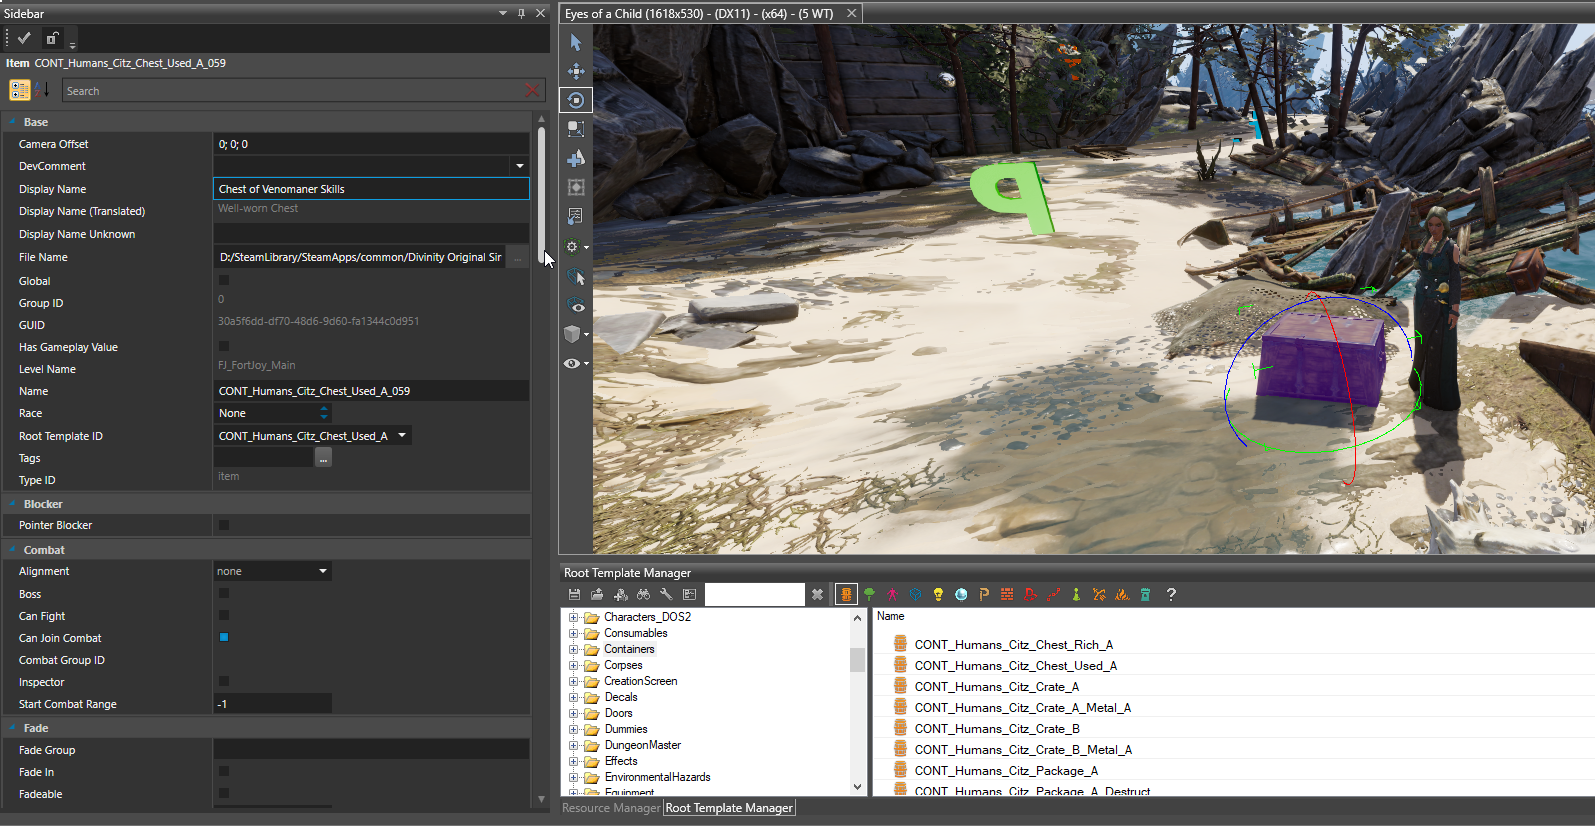Toggle the Has Gameplay Value checkbox
The height and width of the screenshot is (826, 1595).
coord(224,346)
